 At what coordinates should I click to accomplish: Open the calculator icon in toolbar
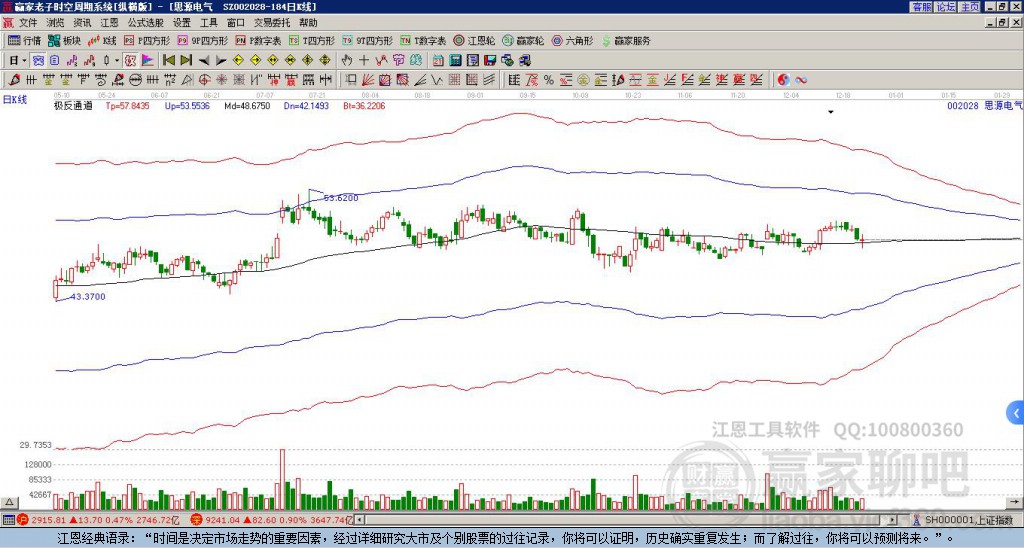455,61
